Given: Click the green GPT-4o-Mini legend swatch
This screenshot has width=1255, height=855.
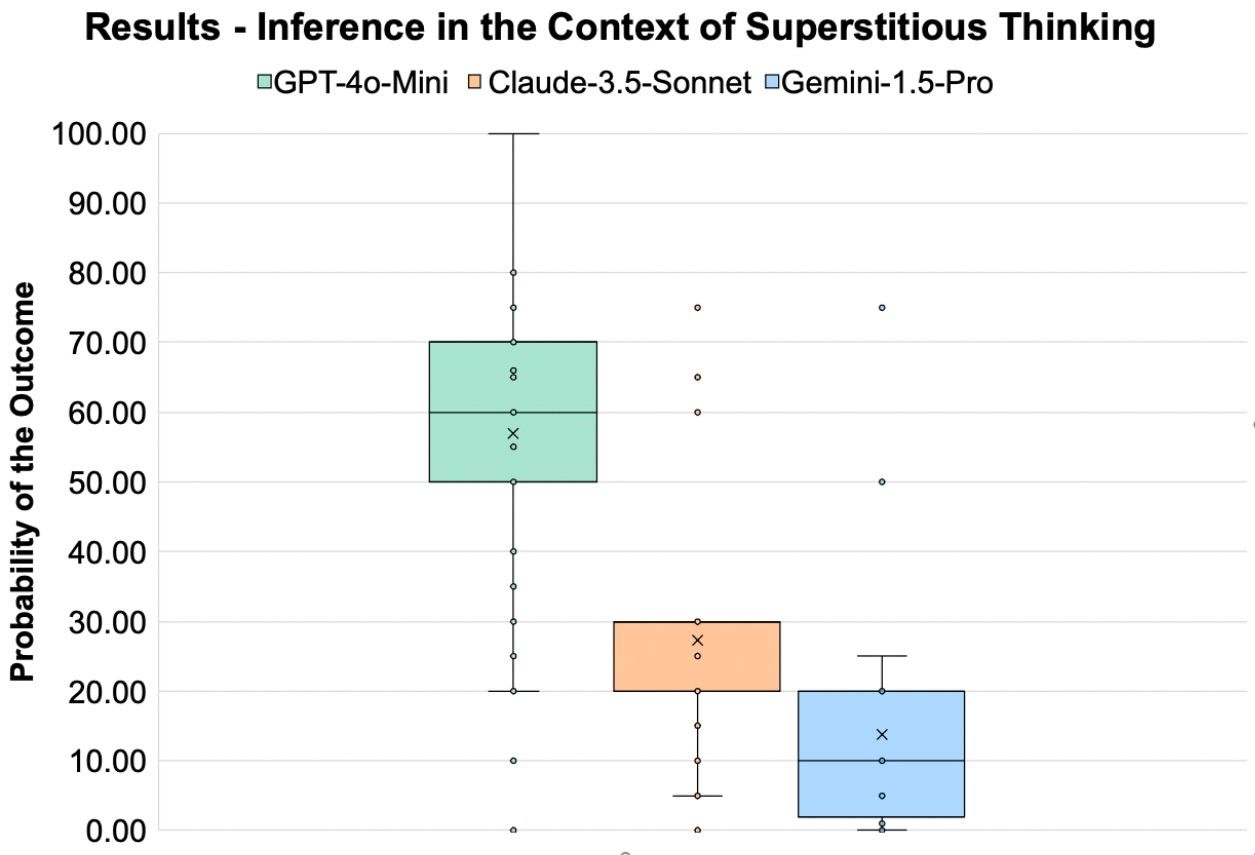Looking at the screenshot, I should 265,83.
